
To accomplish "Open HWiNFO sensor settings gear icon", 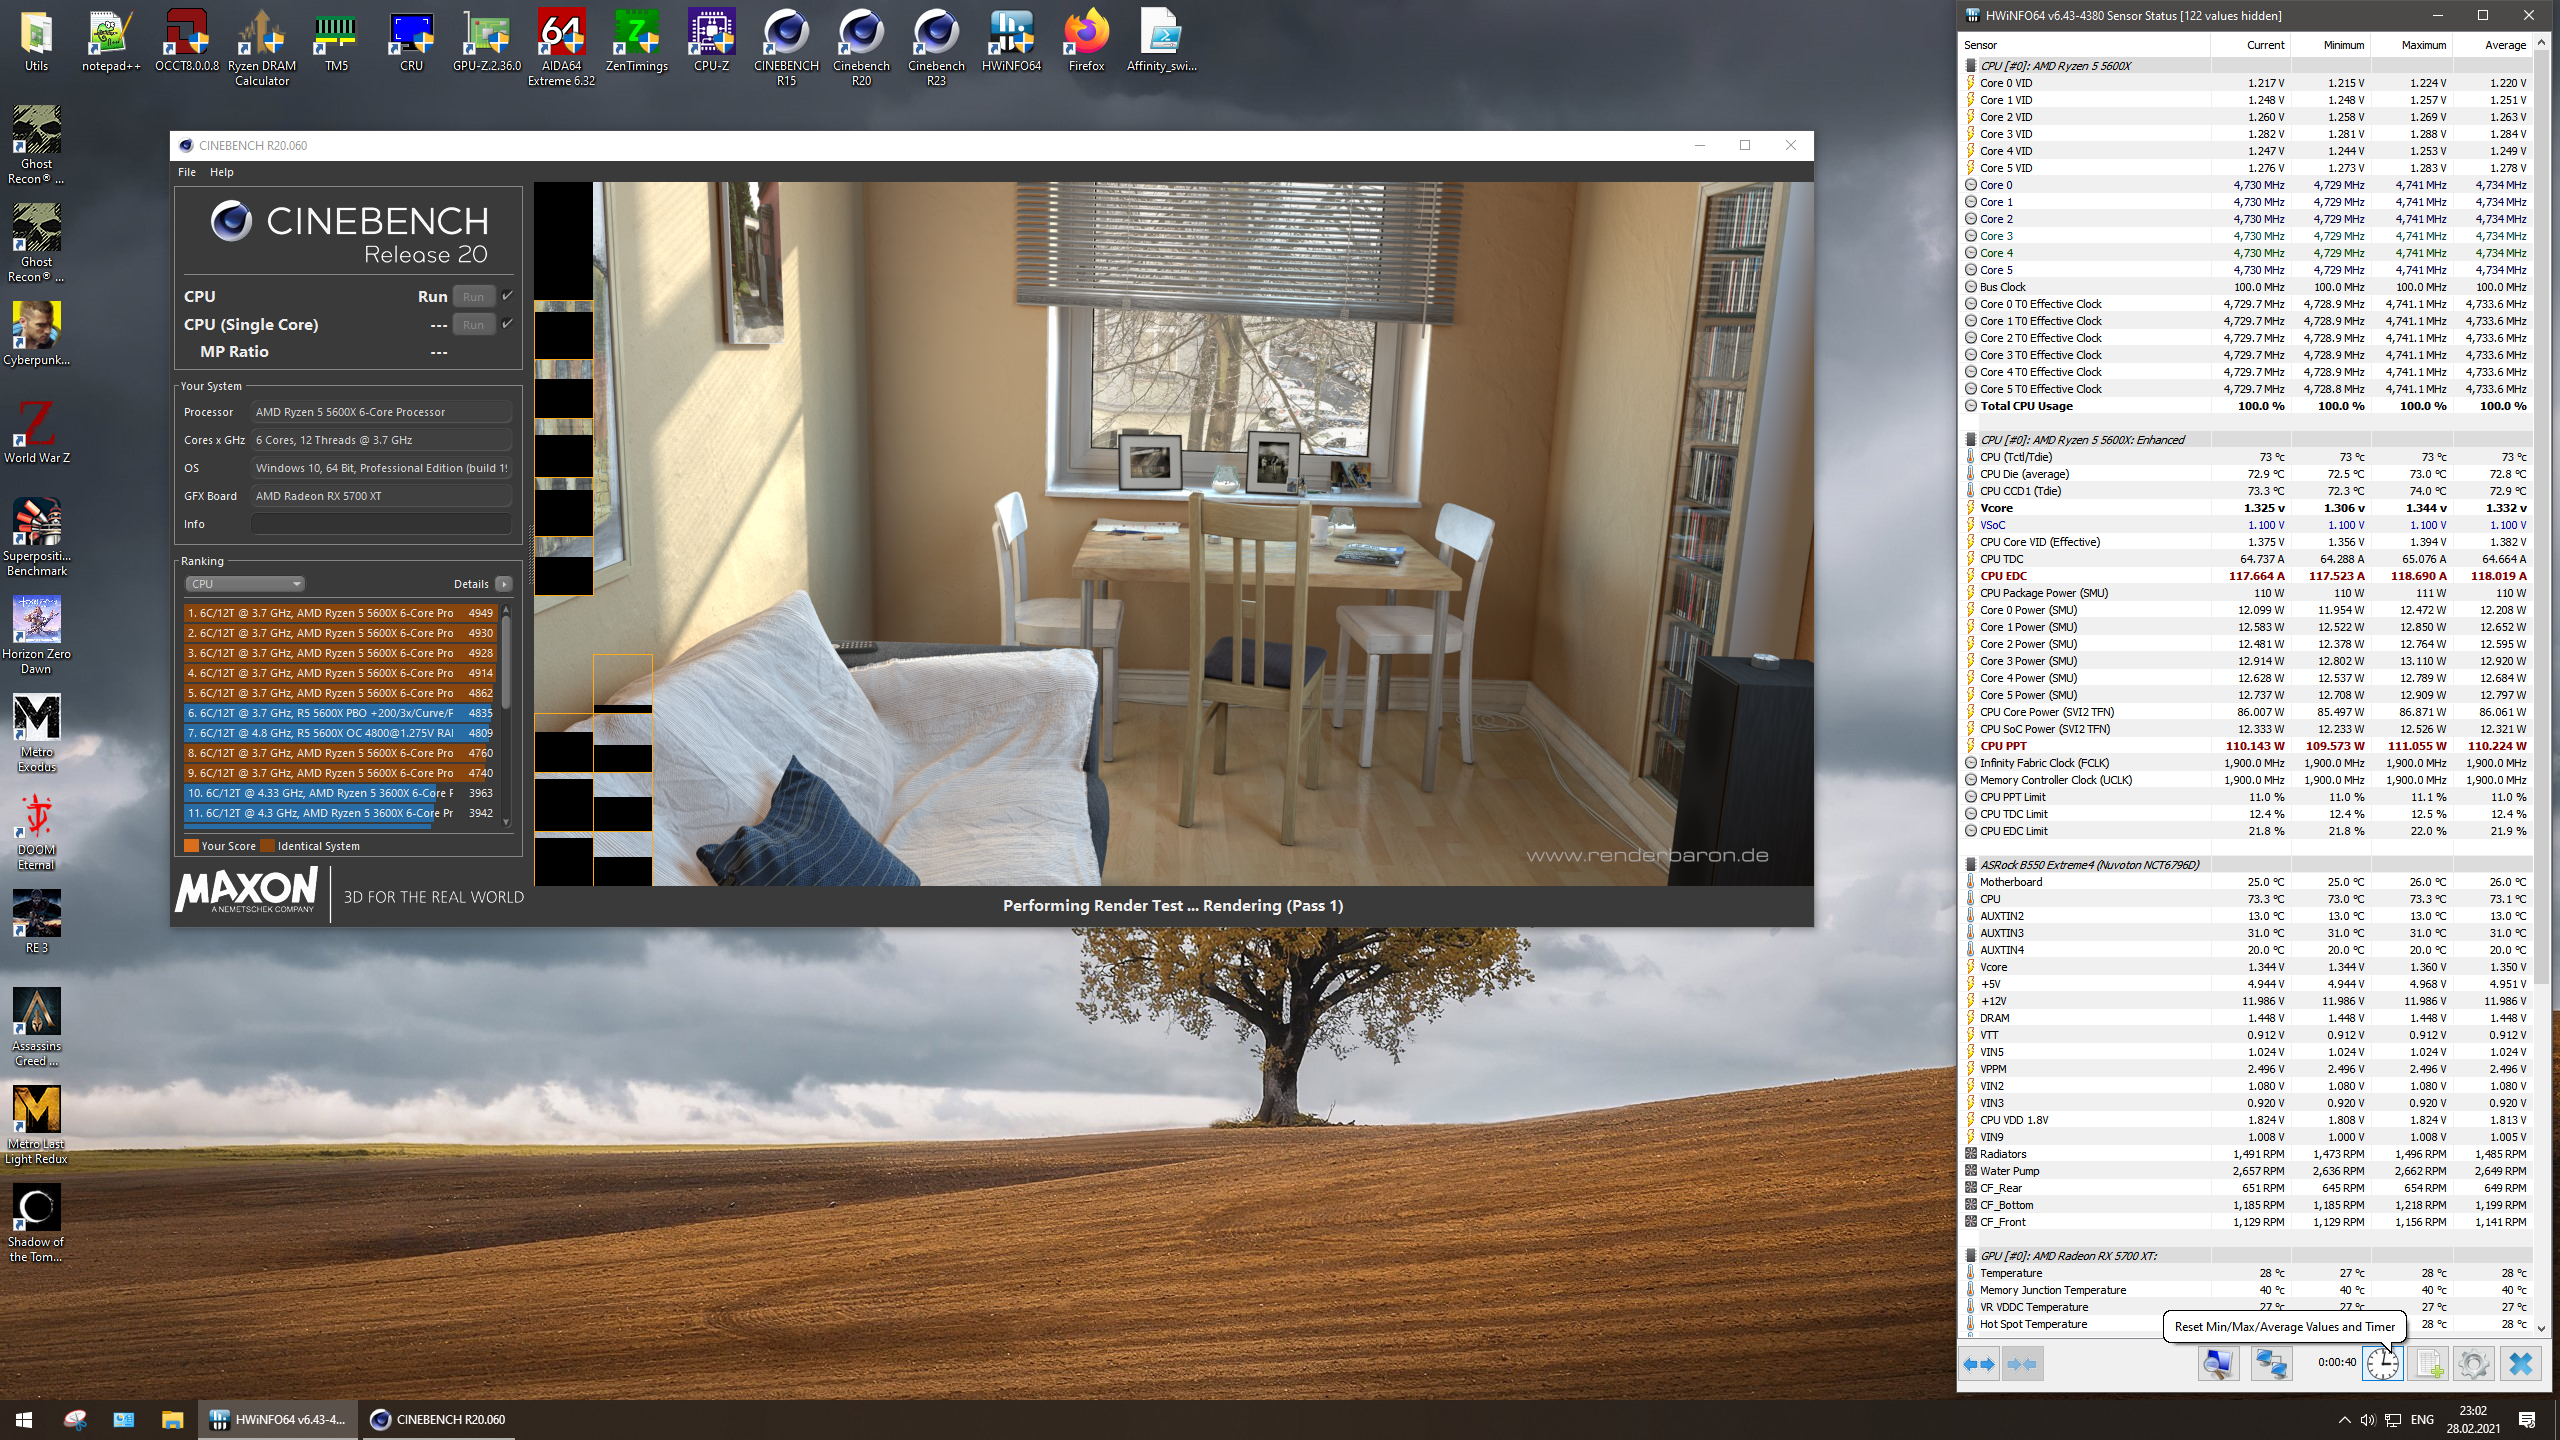I will click(x=2474, y=1364).
